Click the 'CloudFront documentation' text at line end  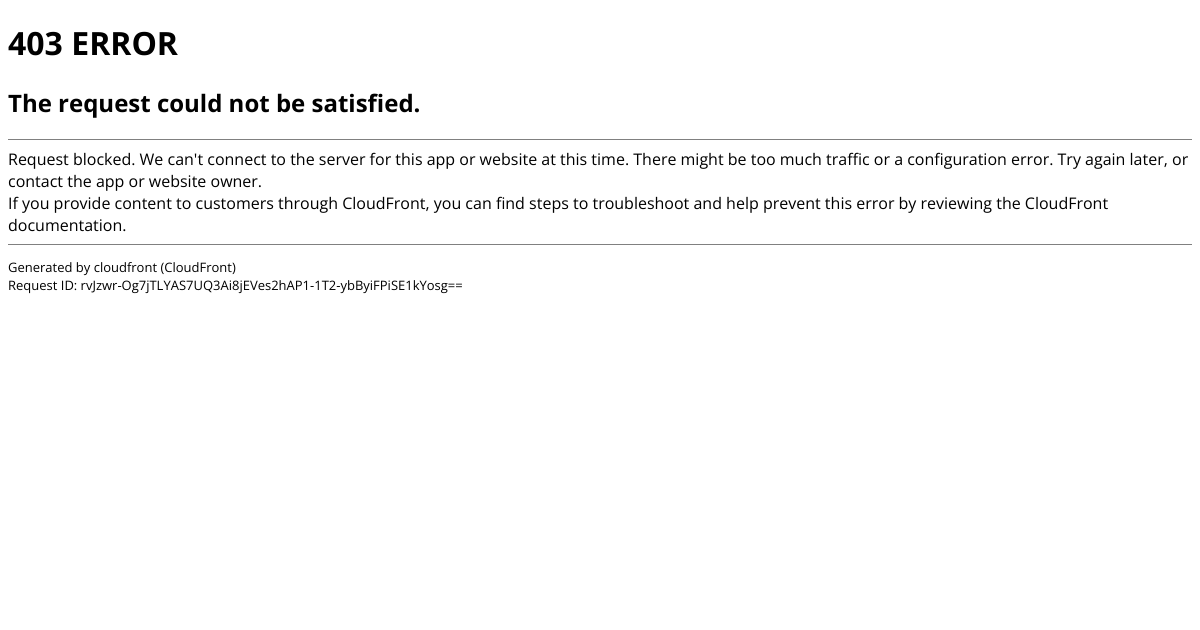point(1066,204)
